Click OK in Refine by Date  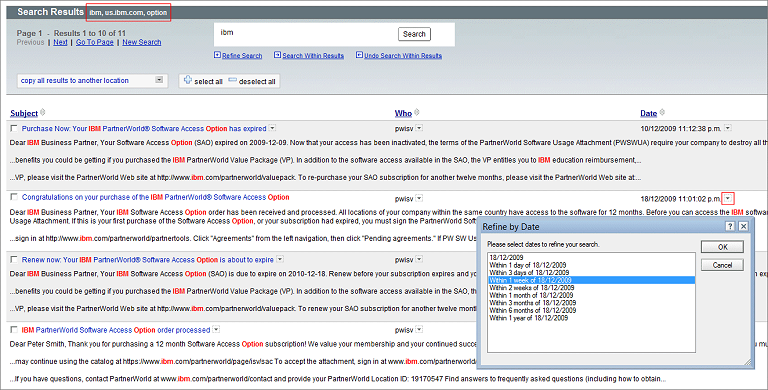click(x=722, y=247)
